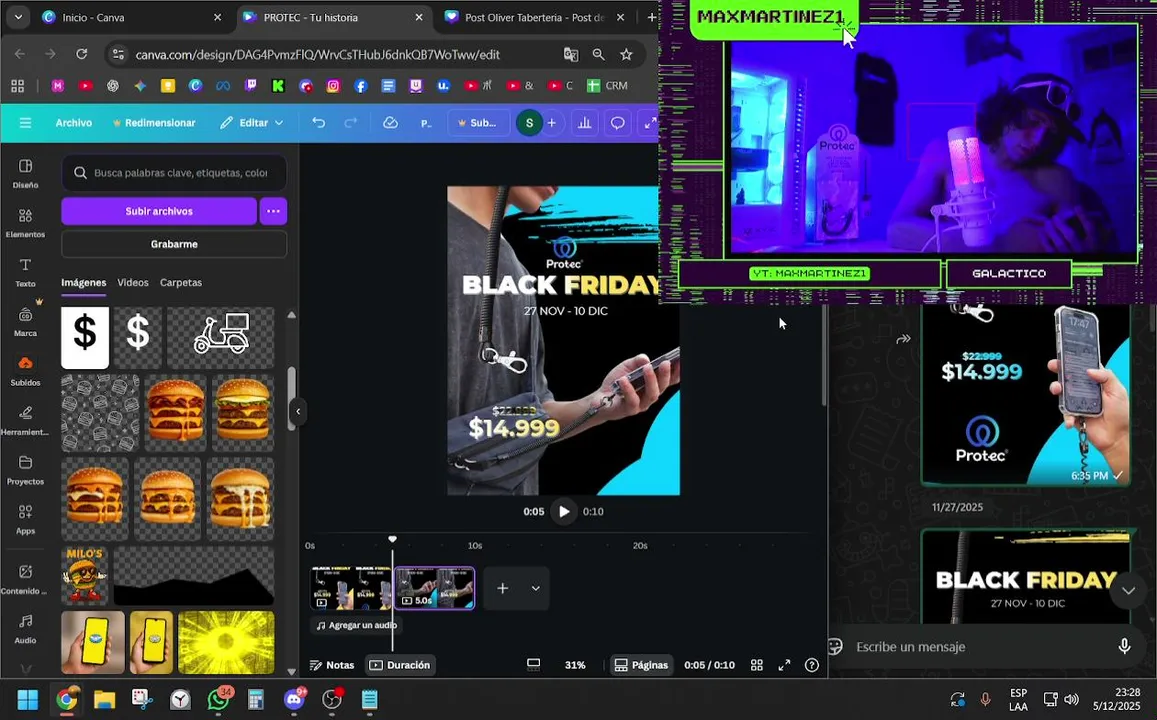
Task: Expand the Editar mode dropdown
Action: coord(252,122)
